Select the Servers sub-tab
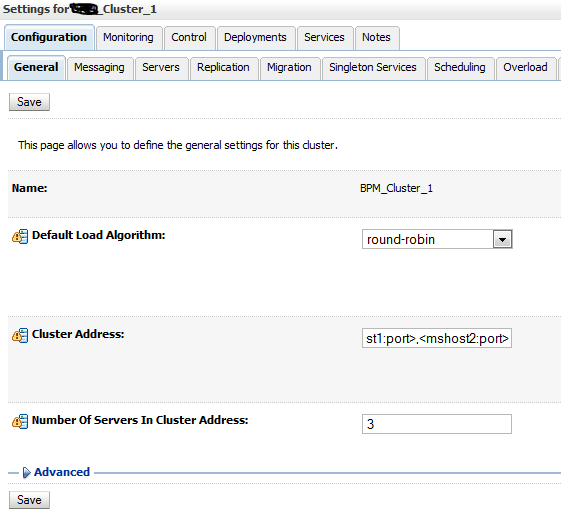Screen dimensions: 561x529 161,68
